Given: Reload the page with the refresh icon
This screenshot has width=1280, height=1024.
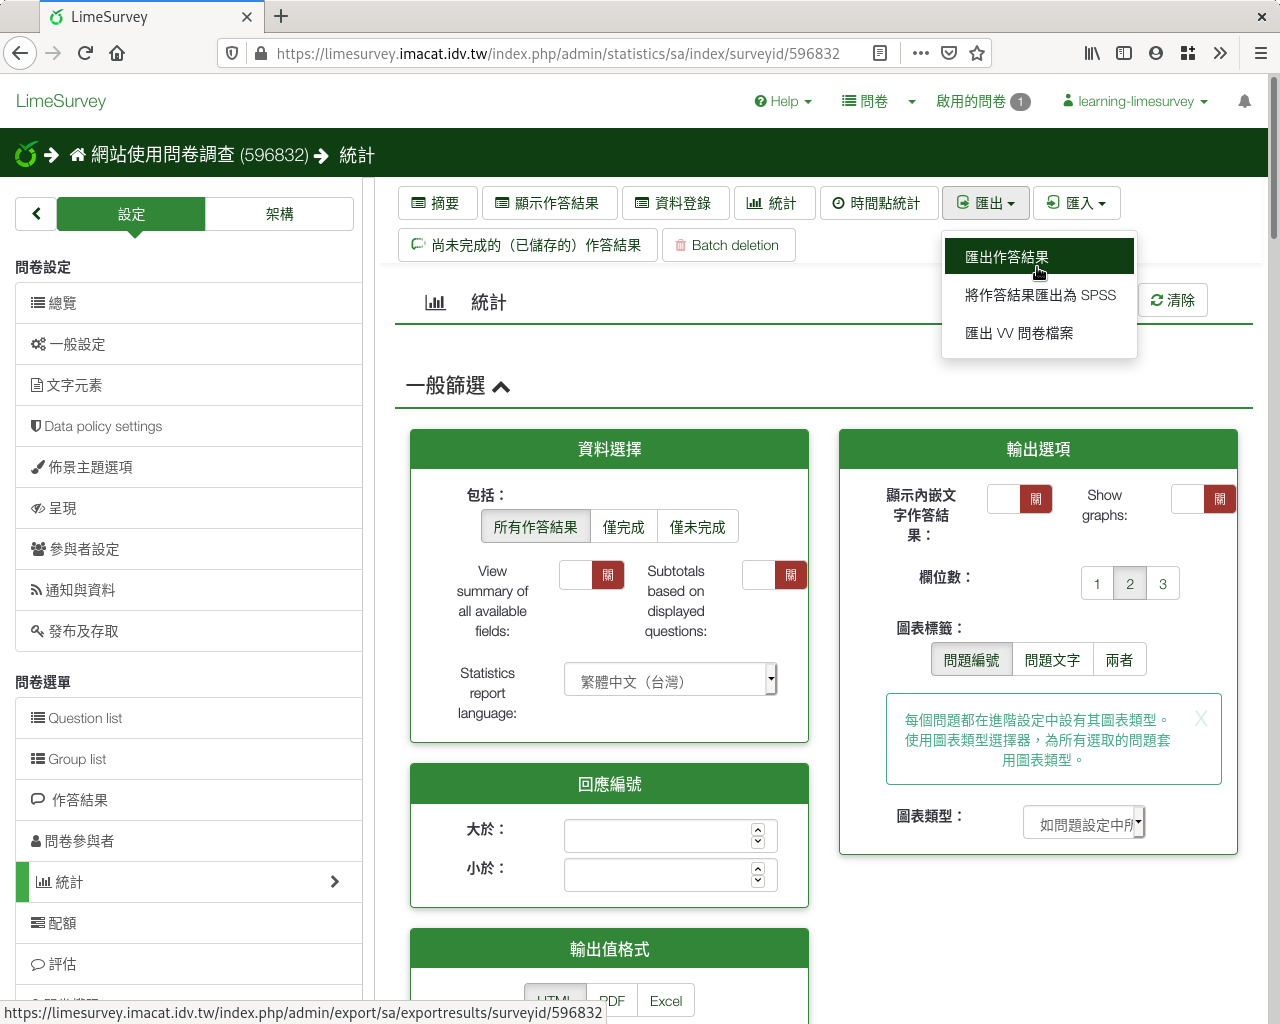Looking at the screenshot, I should (85, 53).
